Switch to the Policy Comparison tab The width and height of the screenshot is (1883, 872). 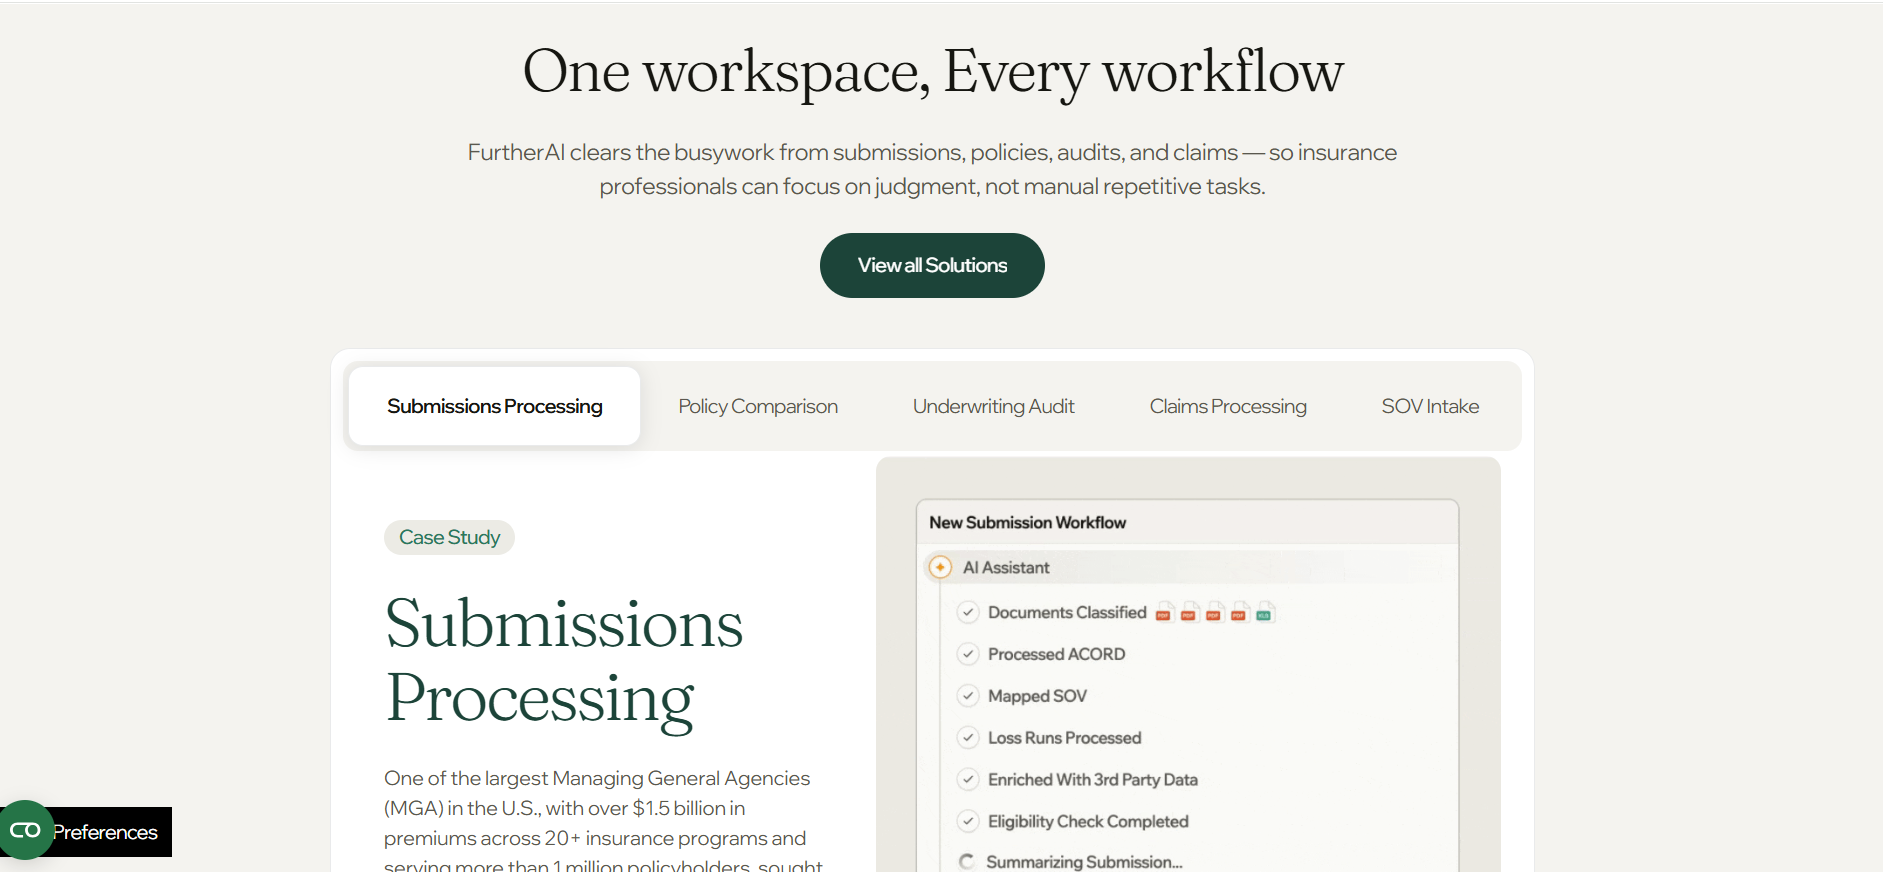pyautogui.click(x=758, y=406)
